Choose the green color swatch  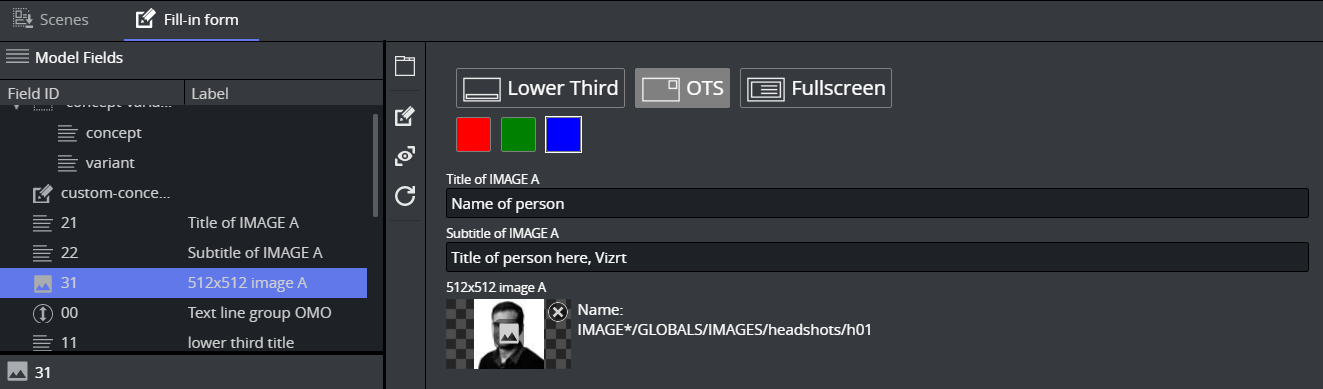pos(518,135)
